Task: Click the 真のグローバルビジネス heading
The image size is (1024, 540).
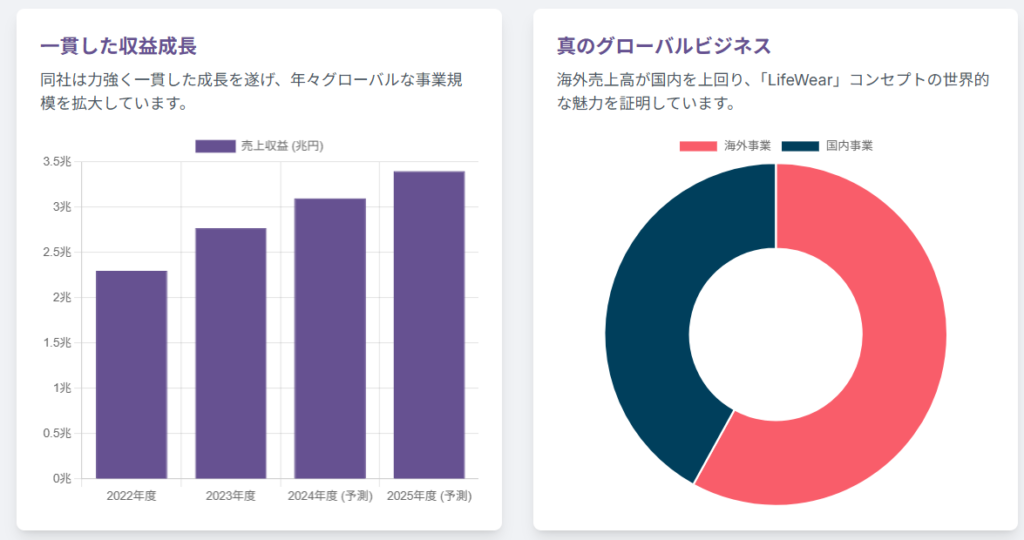Action: coord(664,46)
